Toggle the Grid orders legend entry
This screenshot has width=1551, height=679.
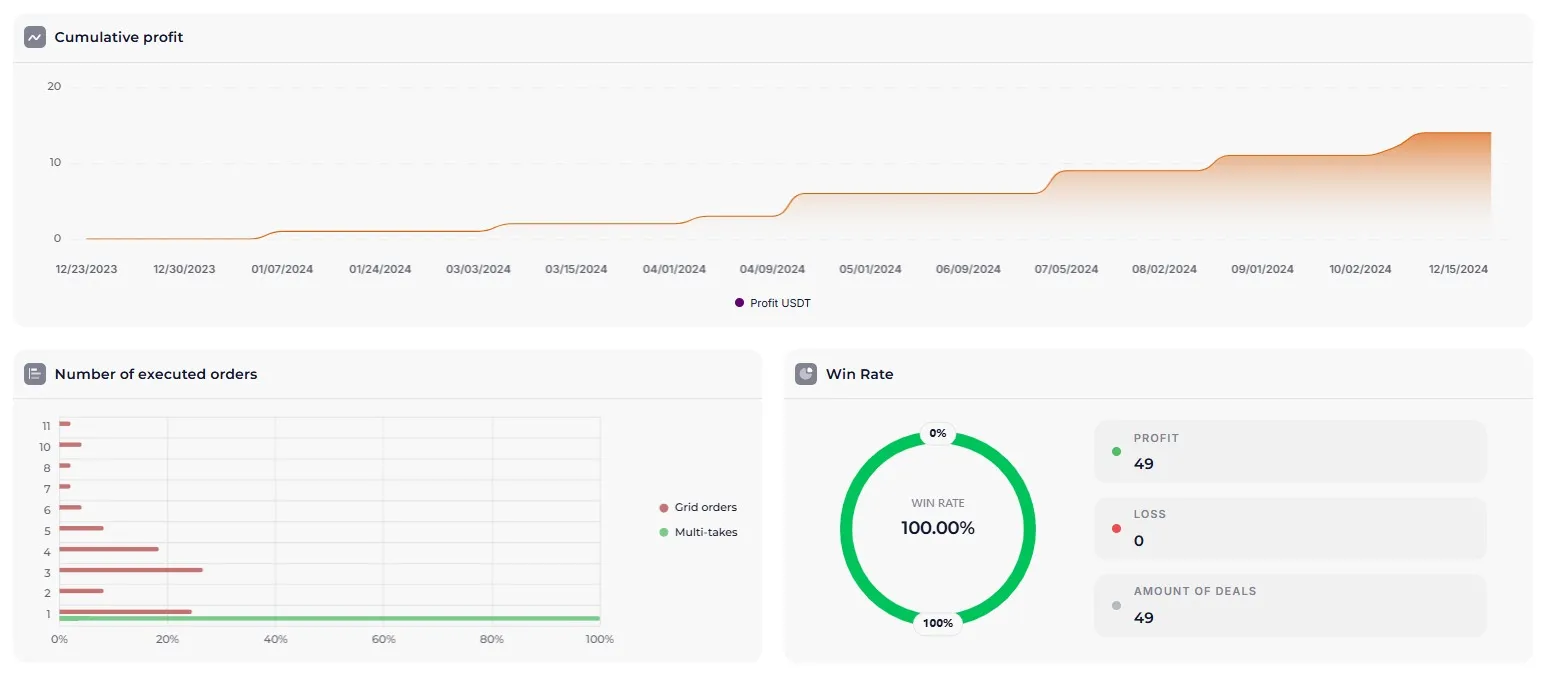[x=698, y=507]
